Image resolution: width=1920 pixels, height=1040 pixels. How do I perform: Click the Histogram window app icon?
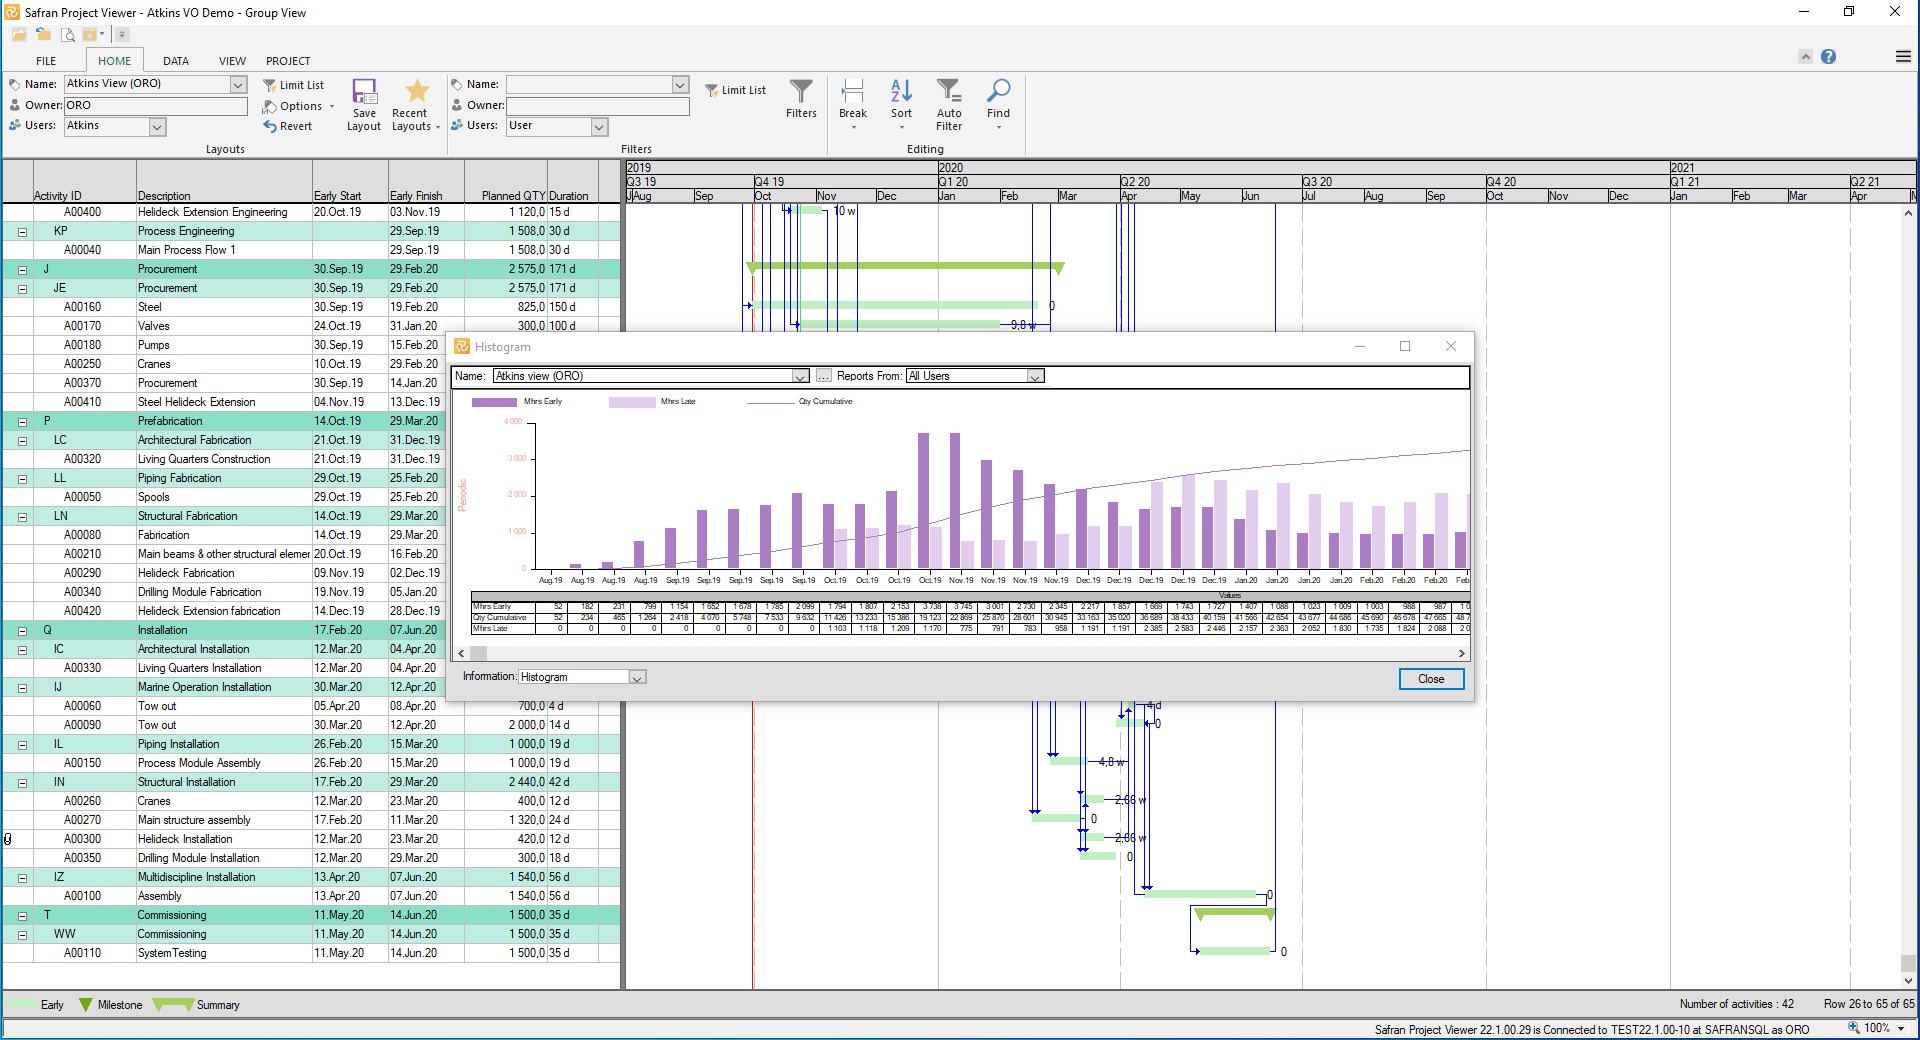[x=462, y=346]
